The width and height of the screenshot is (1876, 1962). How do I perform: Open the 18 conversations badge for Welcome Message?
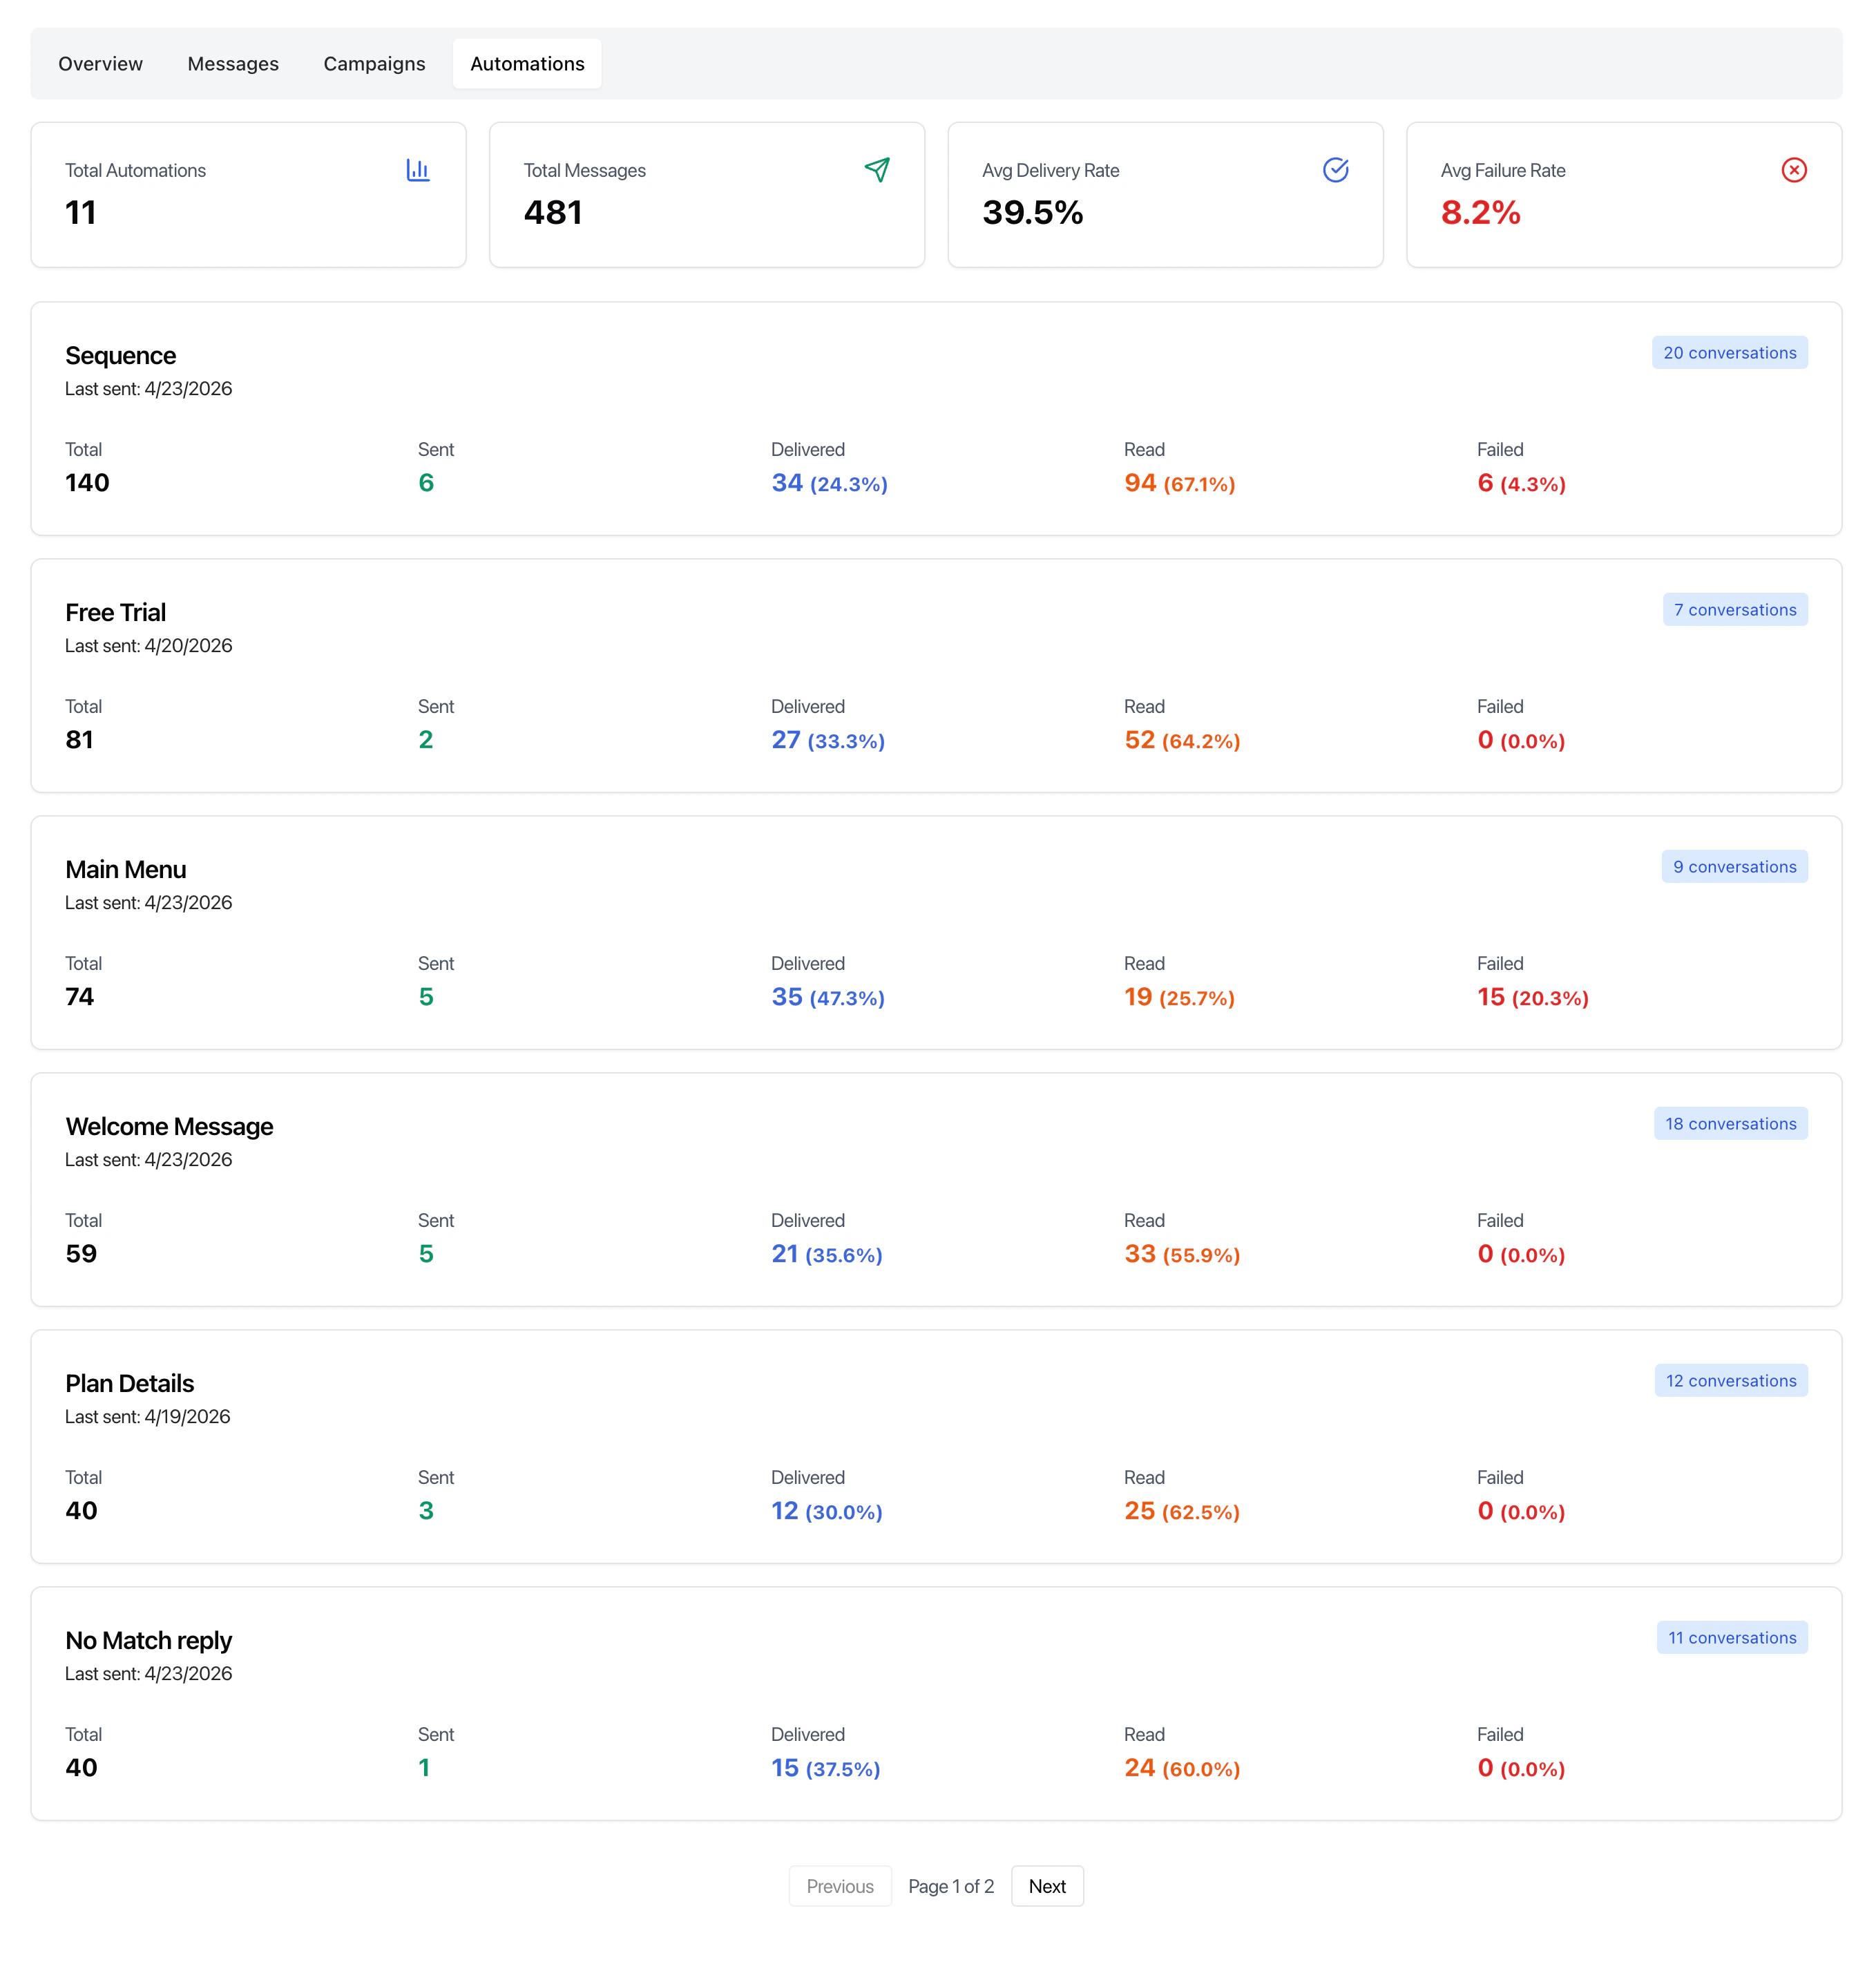(x=1730, y=1124)
